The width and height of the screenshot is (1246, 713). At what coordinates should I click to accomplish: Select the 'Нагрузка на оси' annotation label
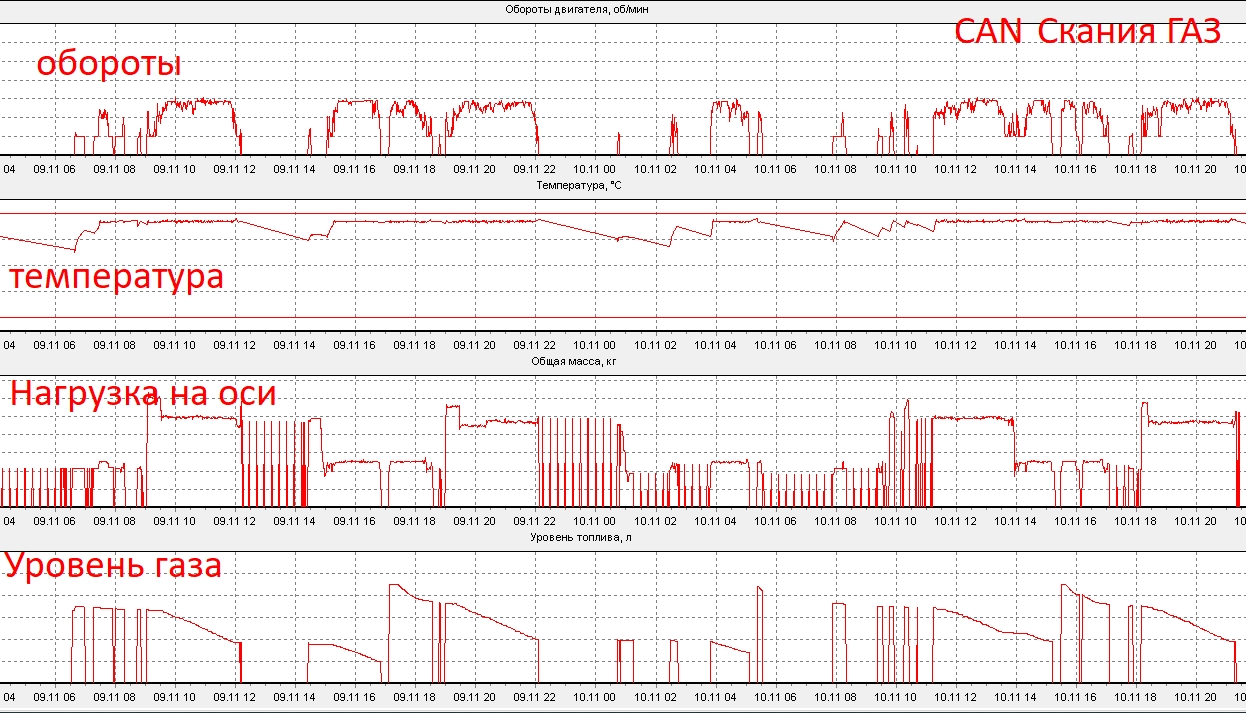(143, 394)
